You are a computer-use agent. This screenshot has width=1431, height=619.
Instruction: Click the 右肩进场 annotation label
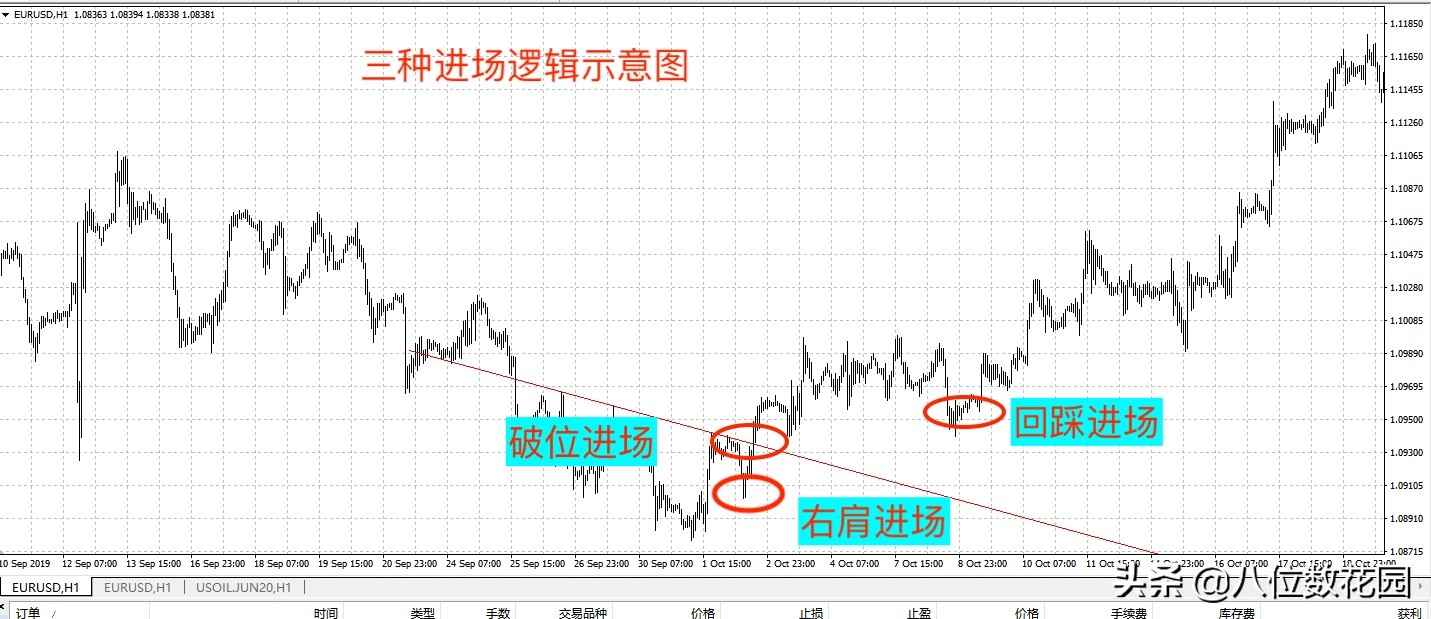[x=875, y=521]
